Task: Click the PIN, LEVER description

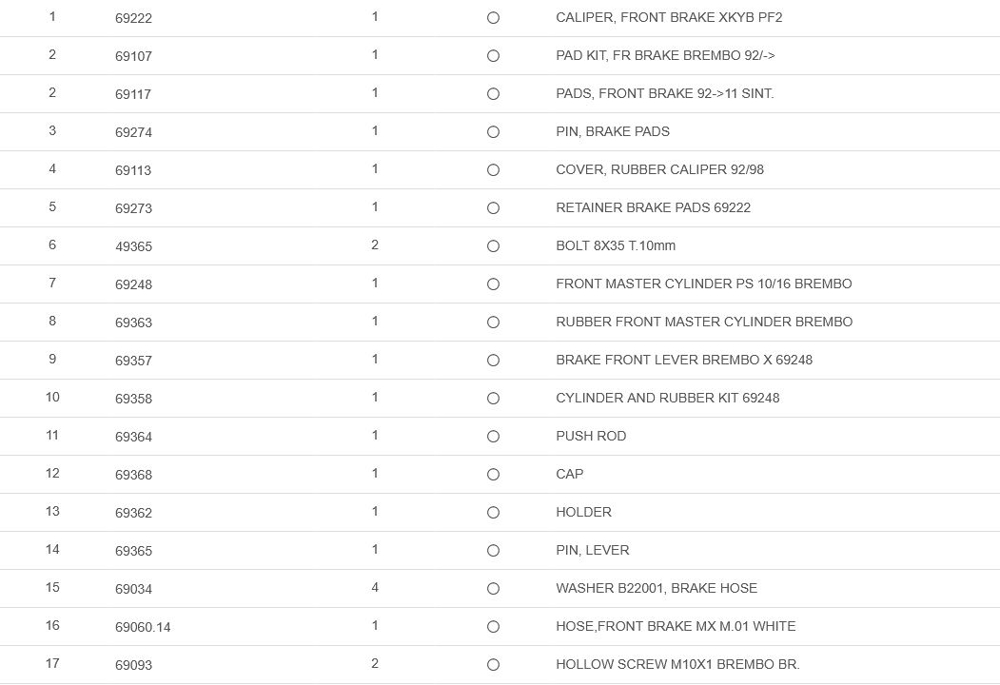Action: (x=592, y=550)
